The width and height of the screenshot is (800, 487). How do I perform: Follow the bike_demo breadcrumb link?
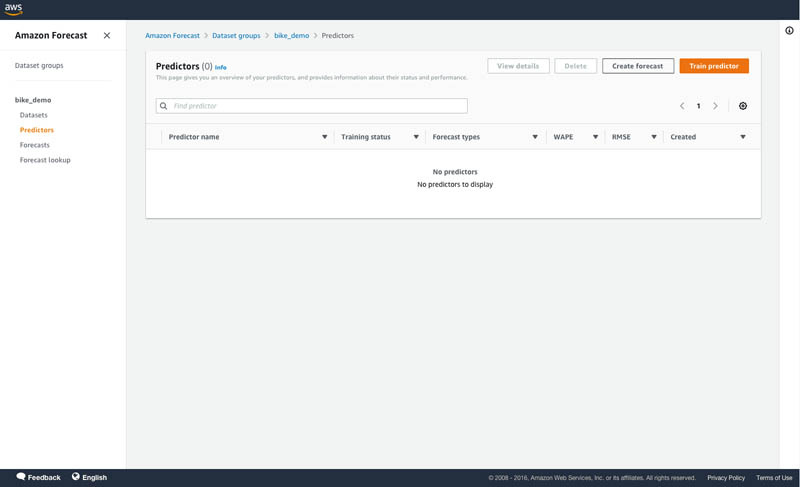click(291, 35)
